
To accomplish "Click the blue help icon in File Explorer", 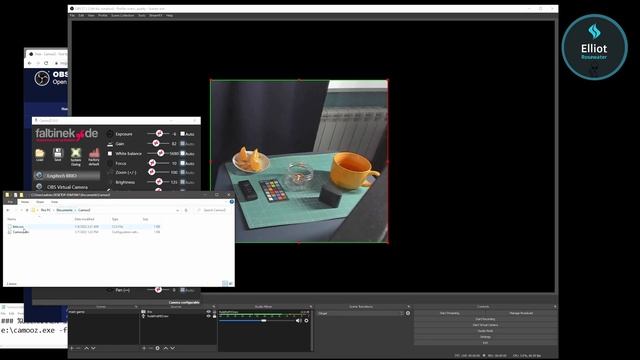I will (231, 202).
